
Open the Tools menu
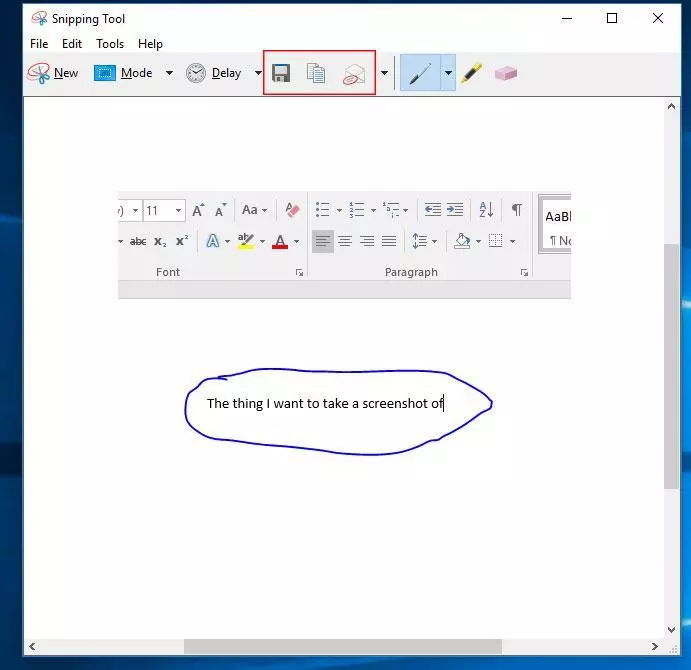[110, 44]
